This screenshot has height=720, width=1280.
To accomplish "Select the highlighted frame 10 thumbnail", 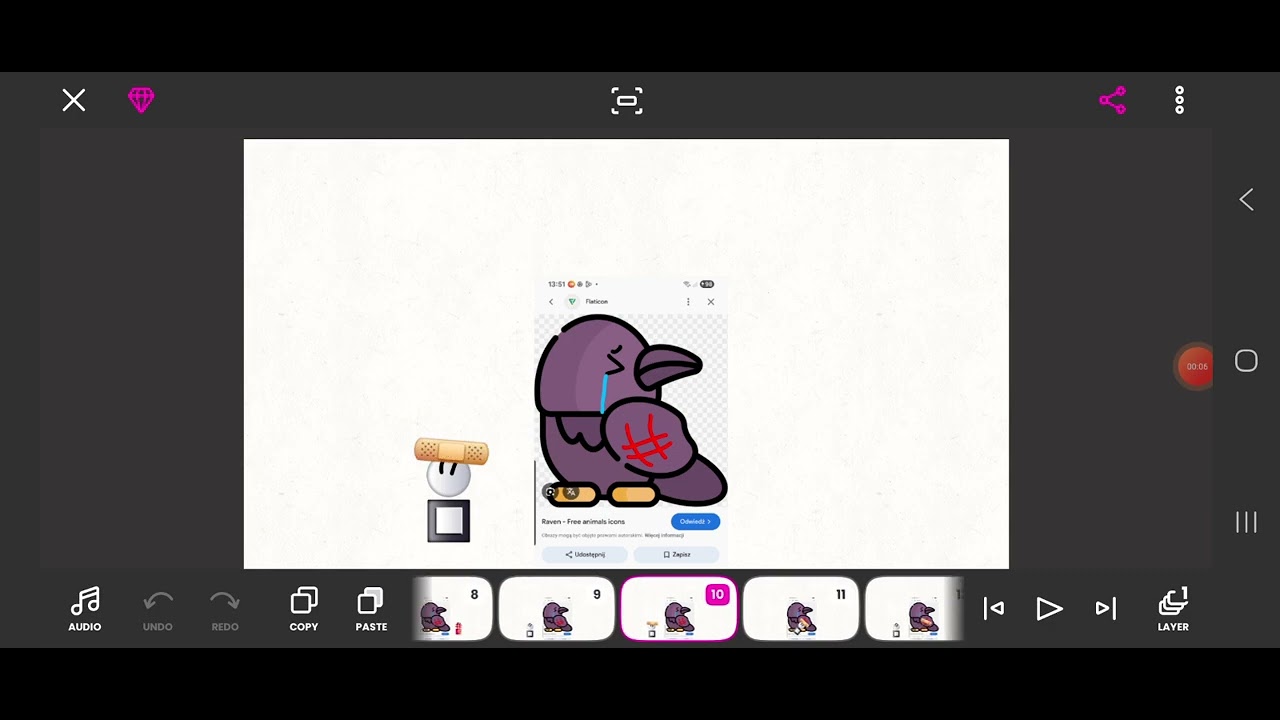I will tap(679, 608).
